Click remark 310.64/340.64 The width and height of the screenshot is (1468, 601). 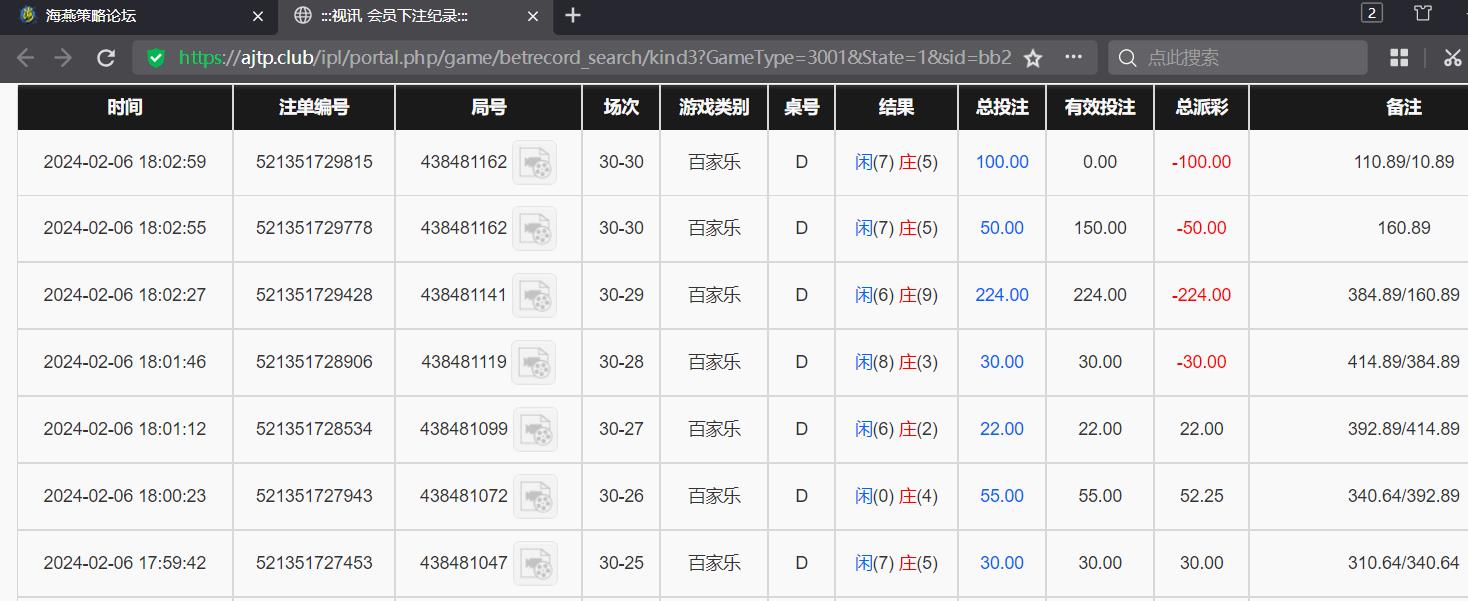coord(1404,563)
